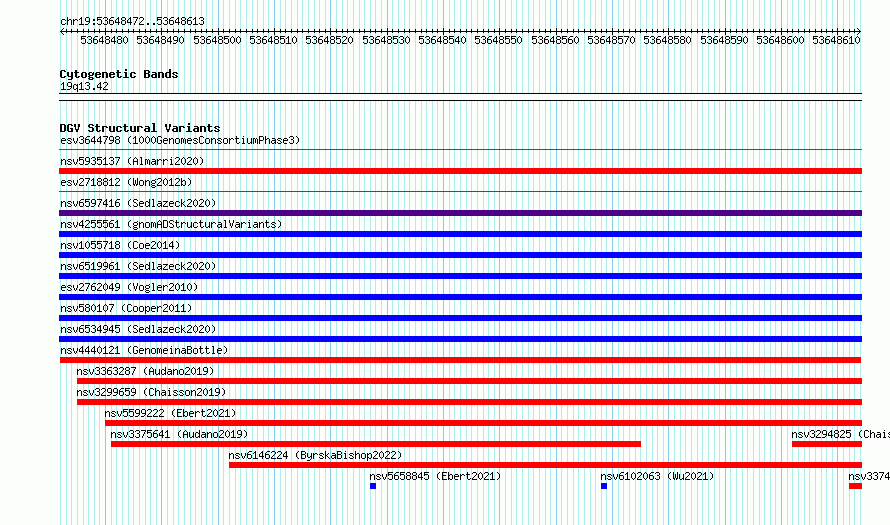Click the esv2762049 Vogler2010 blue bar
The height and width of the screenshot is (525, 890).
(460, 297)
